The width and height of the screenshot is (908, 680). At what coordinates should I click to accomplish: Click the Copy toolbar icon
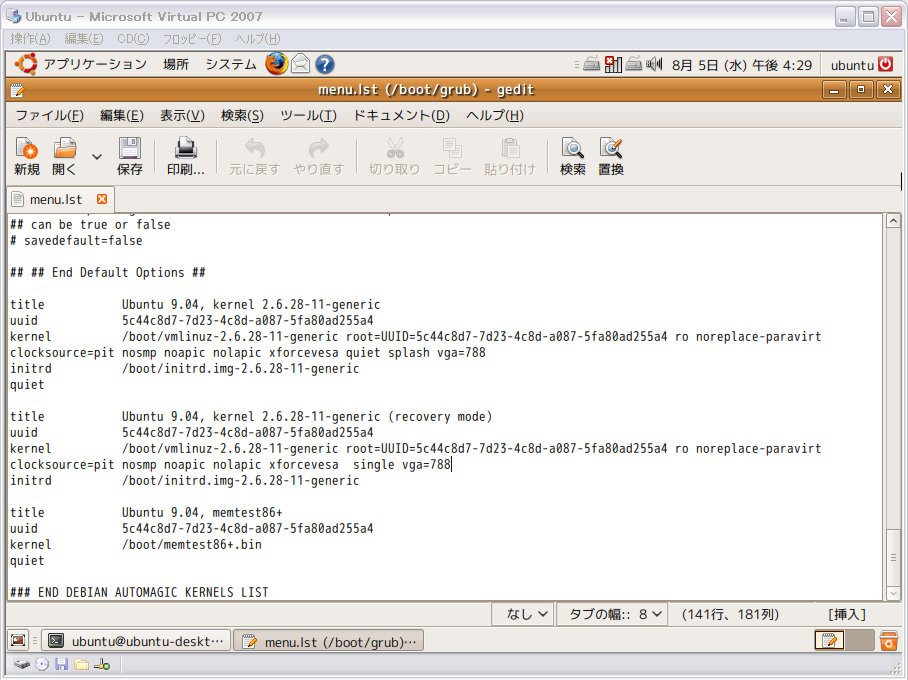point(452,156)
